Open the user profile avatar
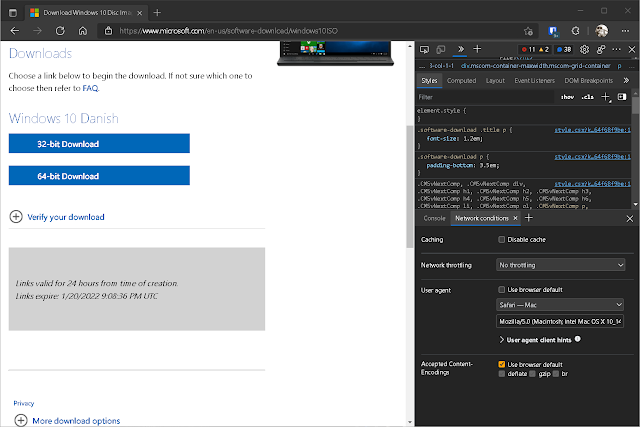 [x=602, y=31]
